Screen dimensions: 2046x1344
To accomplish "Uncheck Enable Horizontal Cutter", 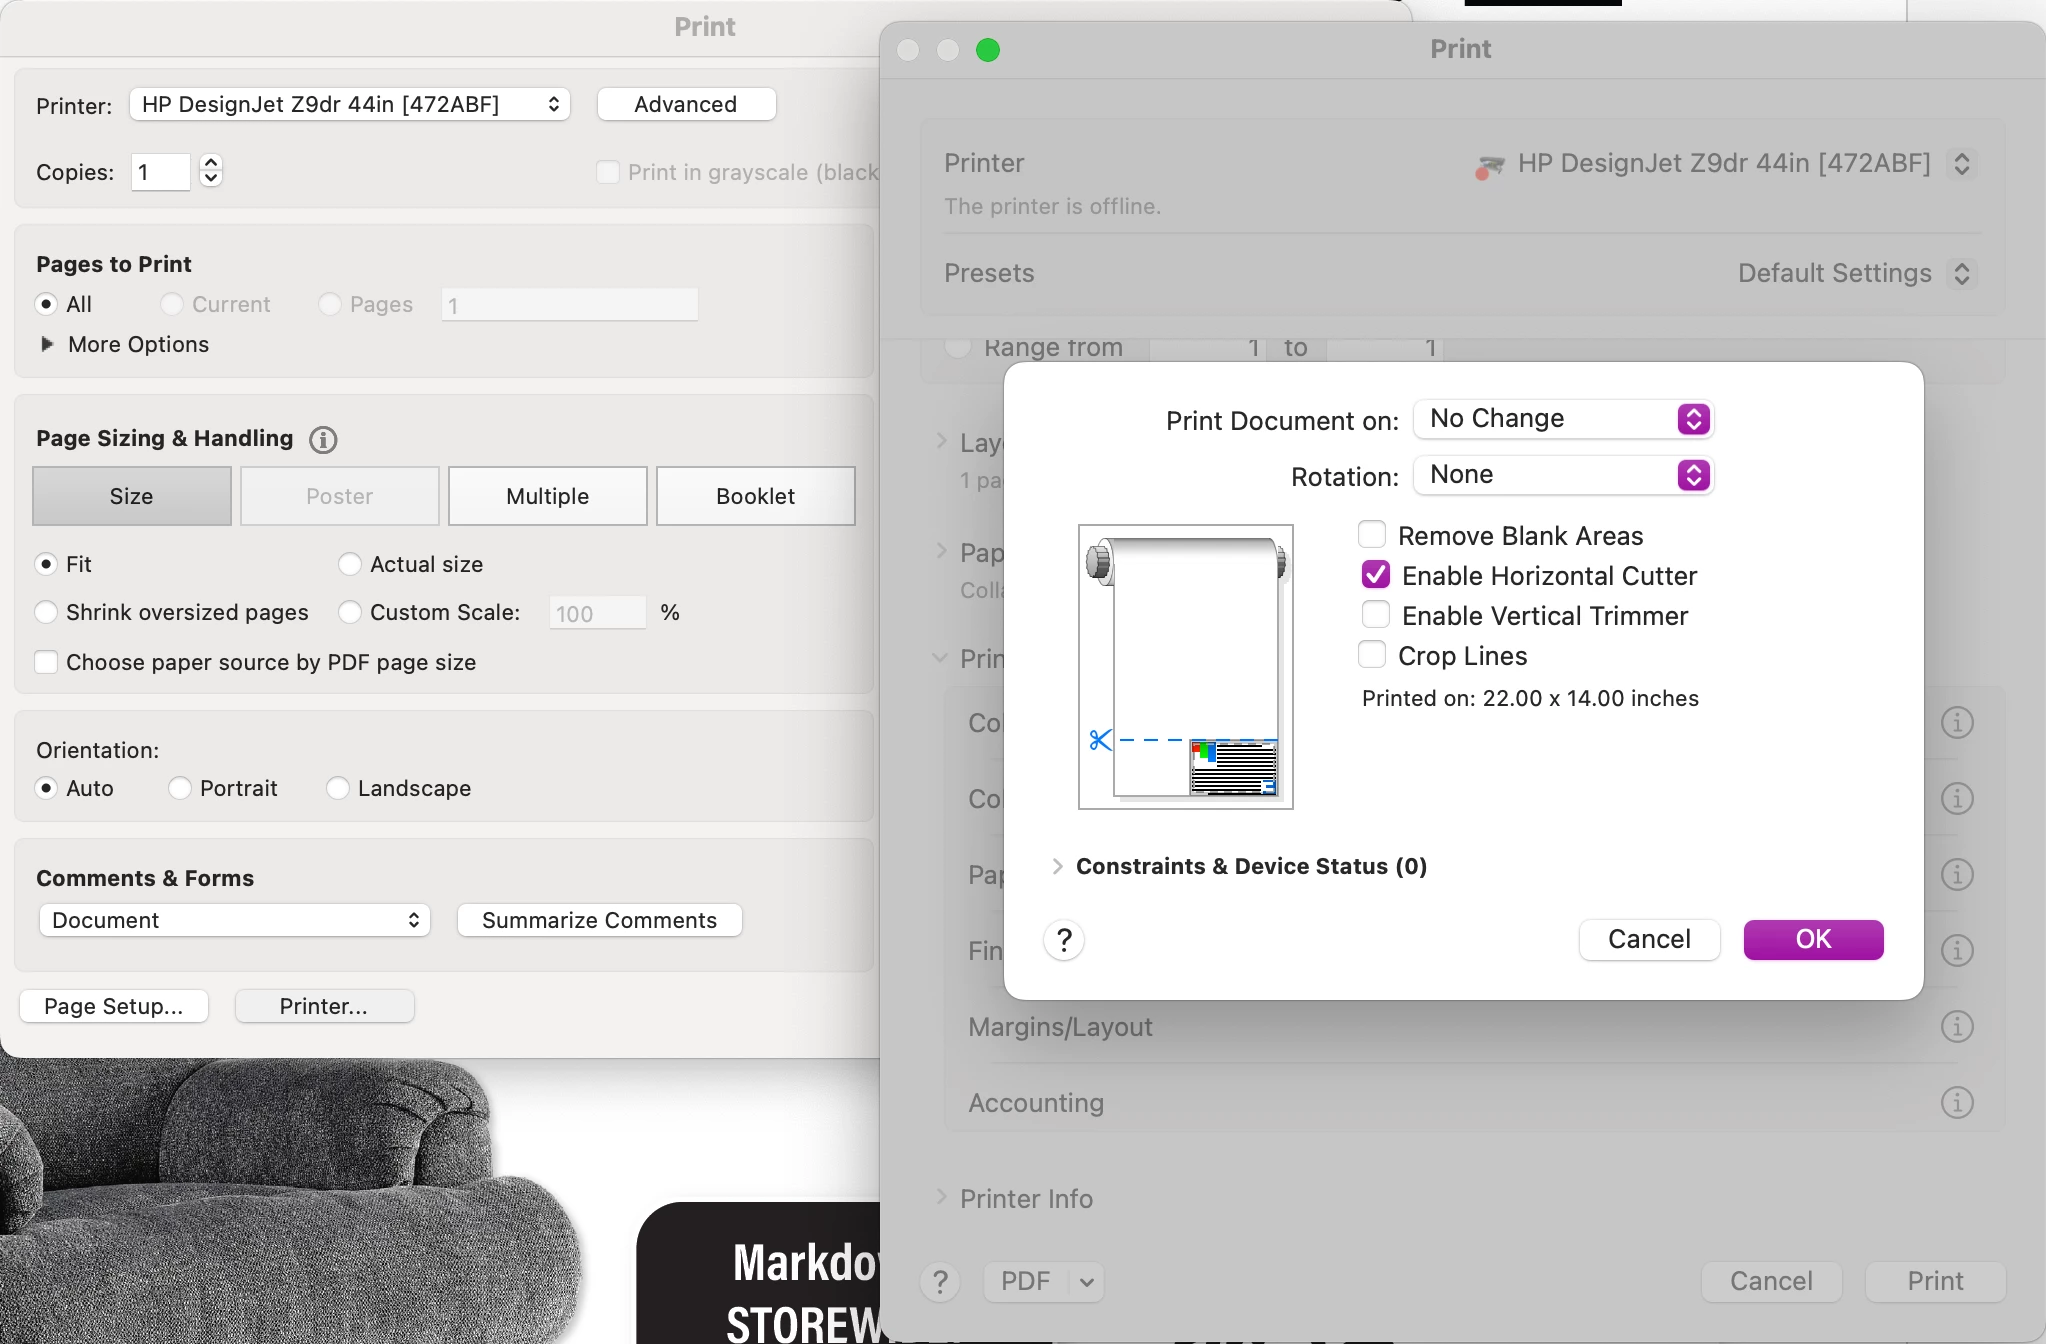I will tap(1375, 575).
